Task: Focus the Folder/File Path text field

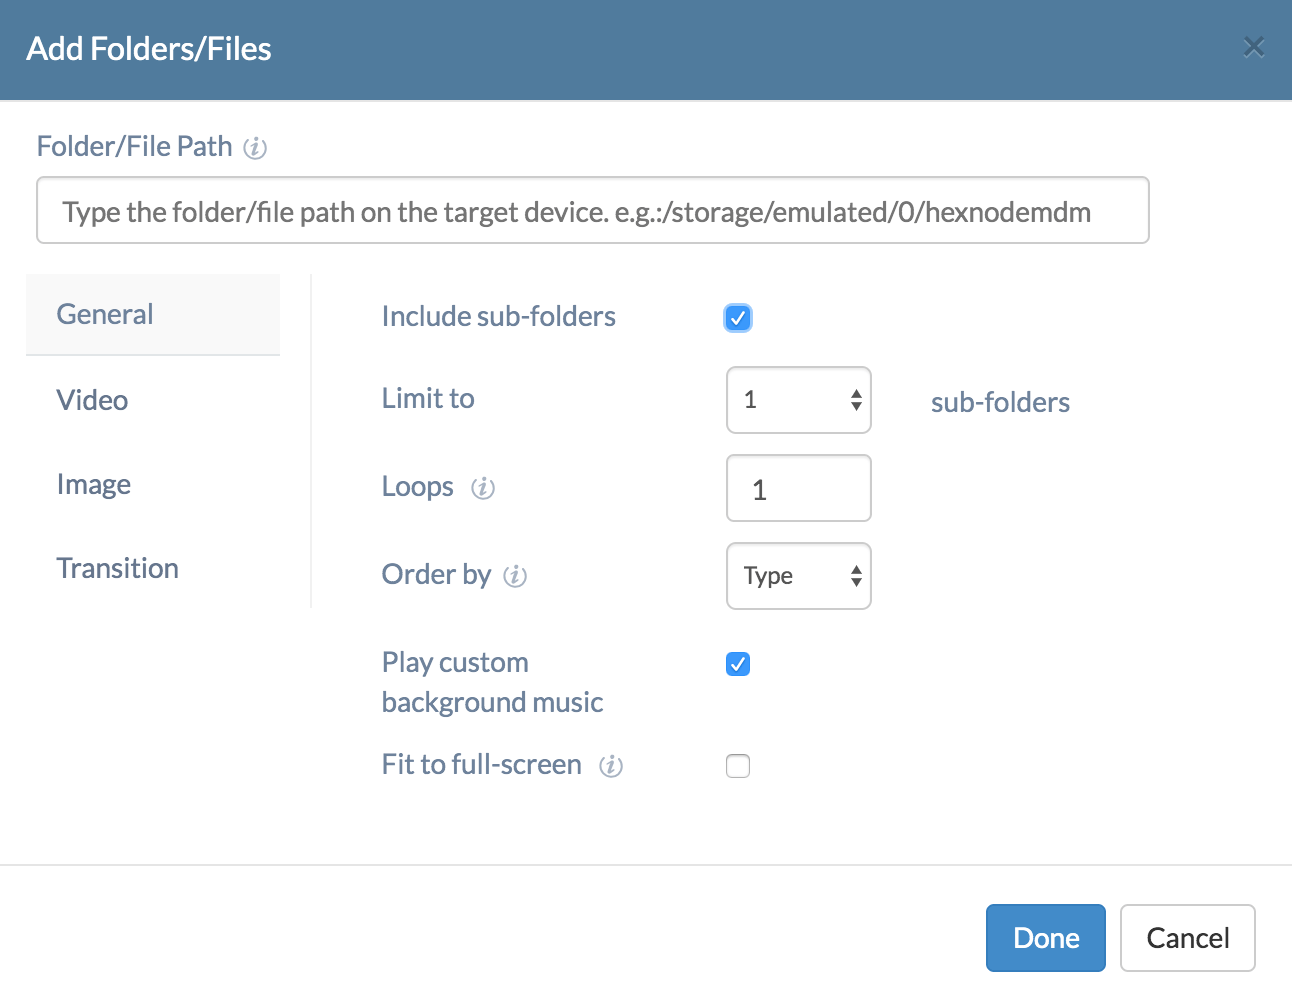Action: click(592, 211)
